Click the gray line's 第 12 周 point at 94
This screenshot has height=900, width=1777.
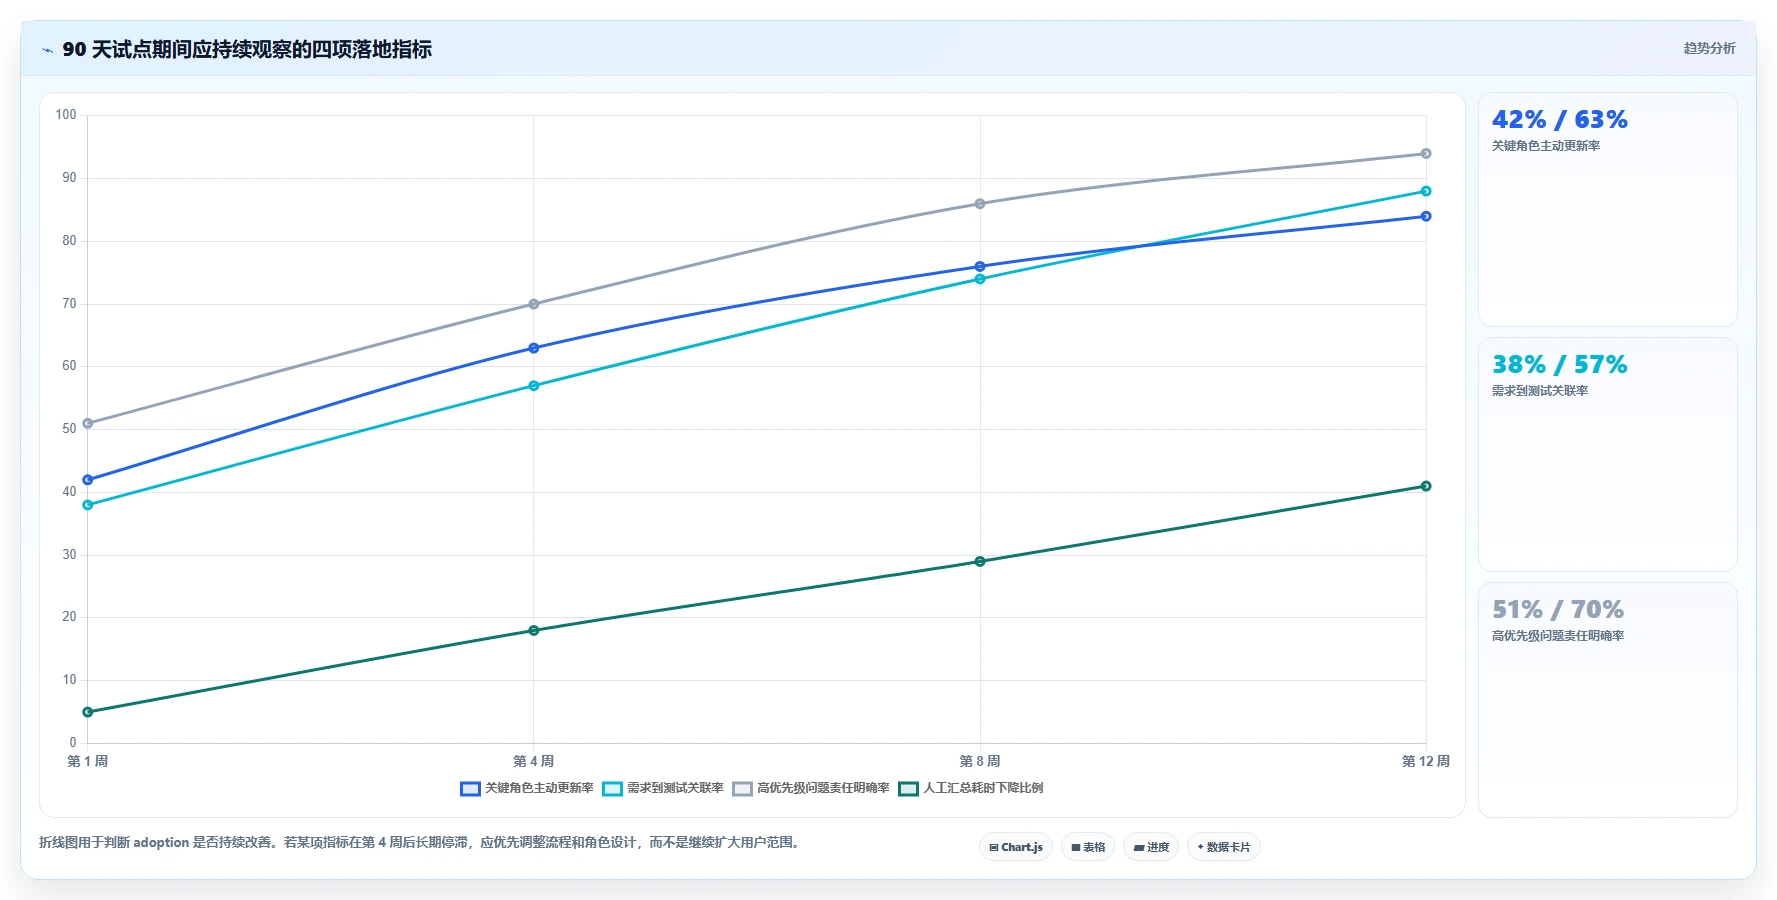tap(1426, 154)
